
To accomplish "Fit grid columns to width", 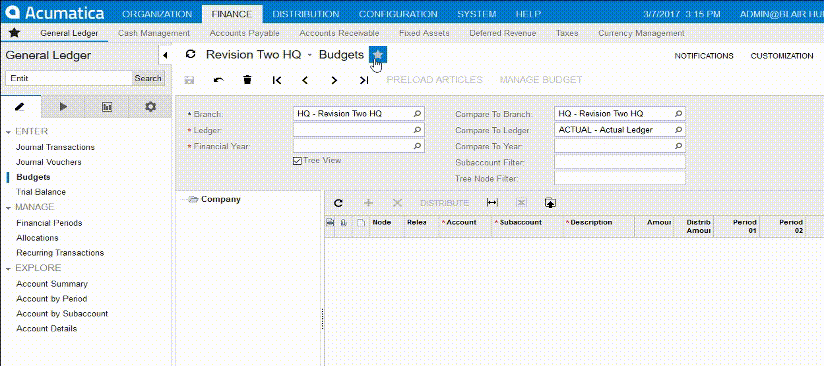I will 492,203.
